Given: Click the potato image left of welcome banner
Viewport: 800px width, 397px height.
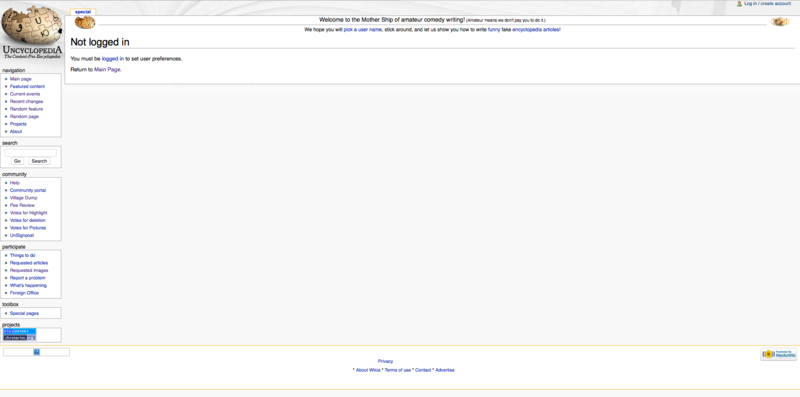Looking at the screenshot, I should (85, 22).
